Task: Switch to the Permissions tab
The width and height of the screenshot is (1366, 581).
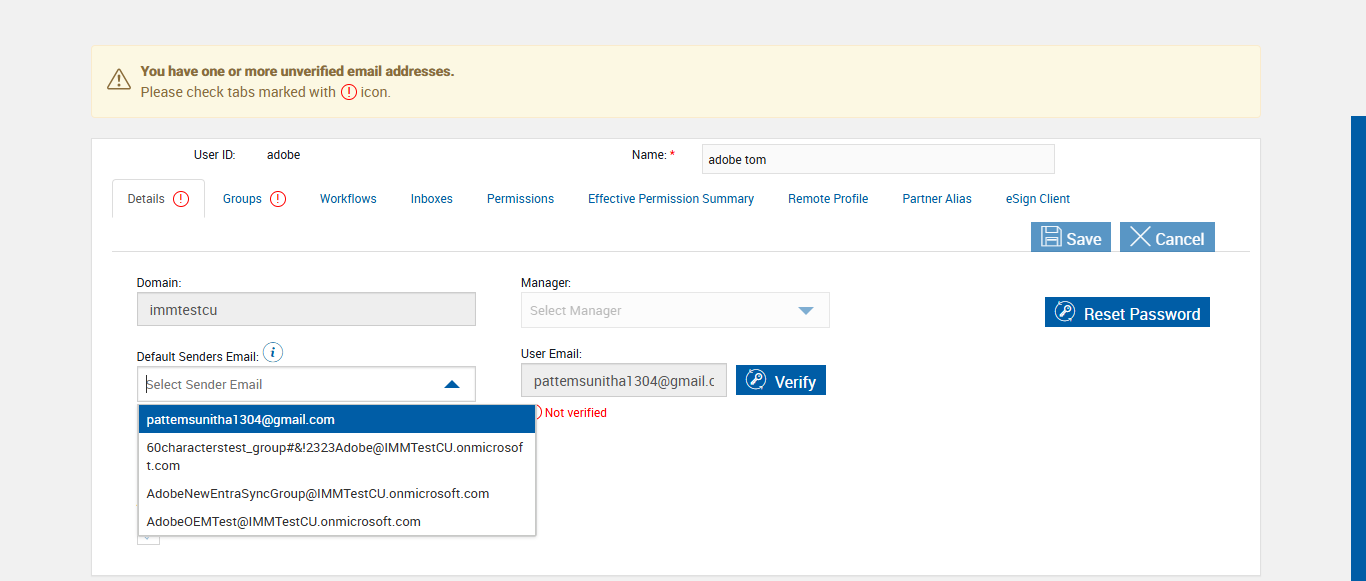Action: (520, 199)
